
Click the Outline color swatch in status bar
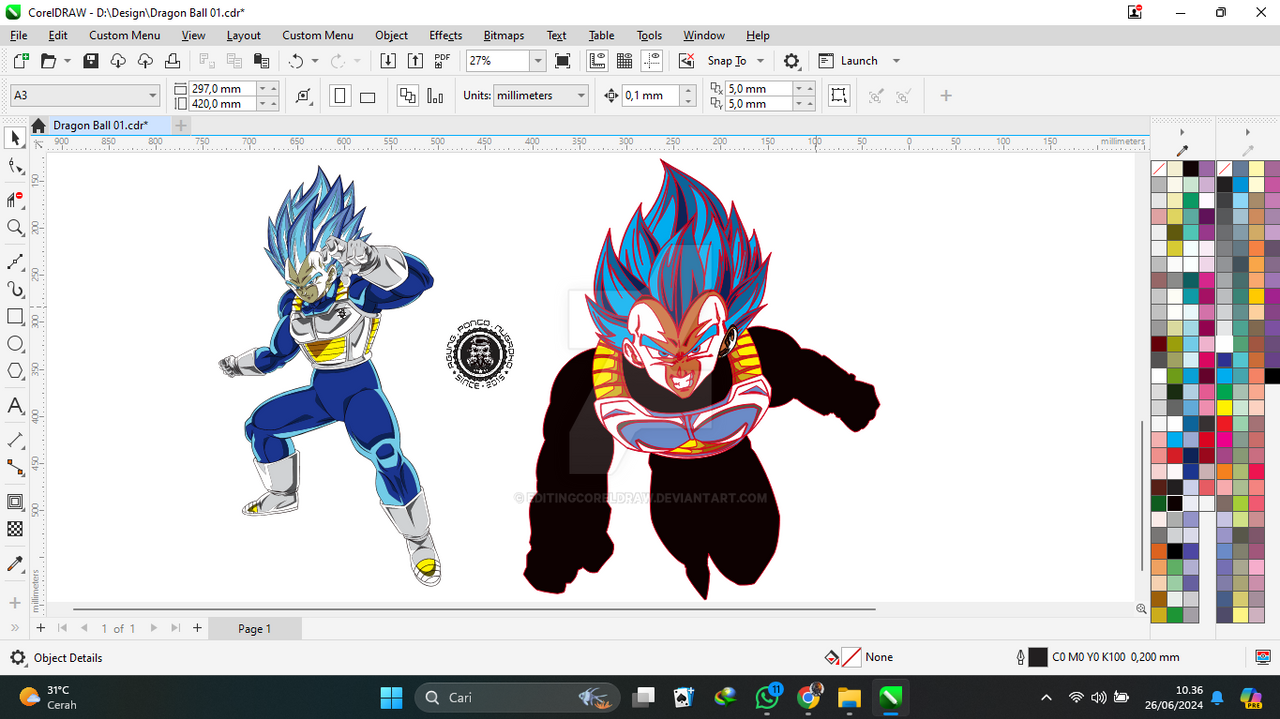pyautogui.click(x=1038, y=657)
